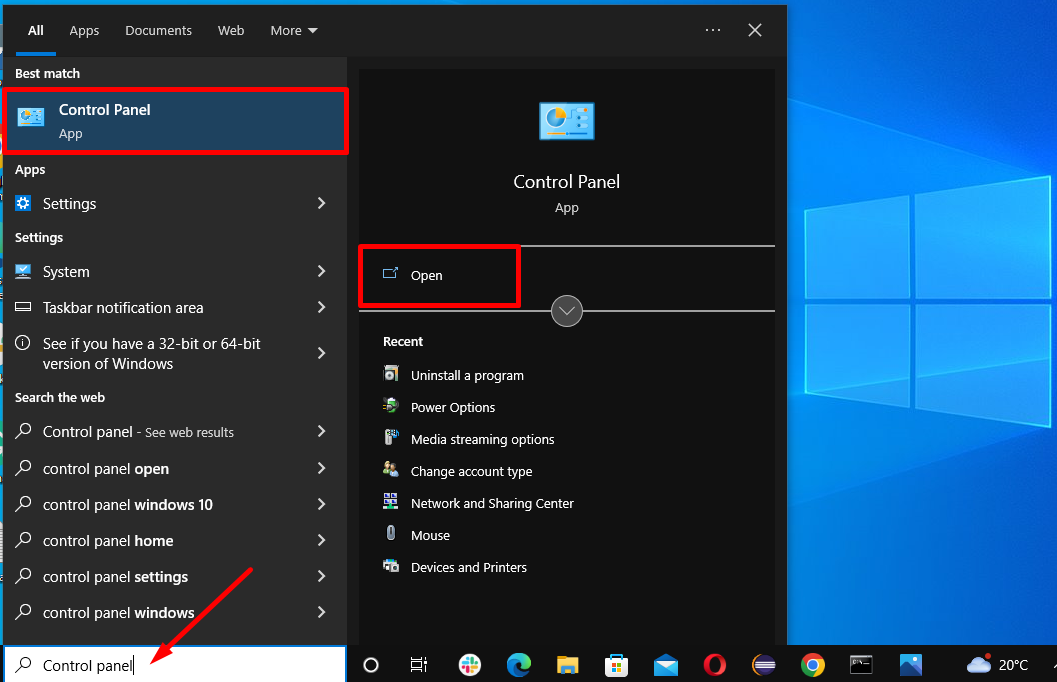The width and height of the screenshot is (1057, 682).
Task: Select the Control Panel best match result
Action: click(x=175, y=121)
